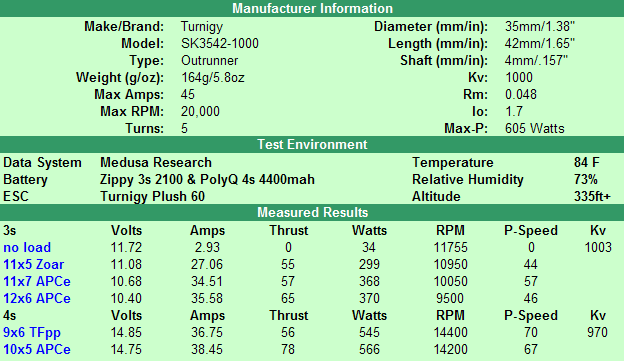Select the no-load amps '2.93'
This screenshot has height=361, width=624.
(207, 248)
